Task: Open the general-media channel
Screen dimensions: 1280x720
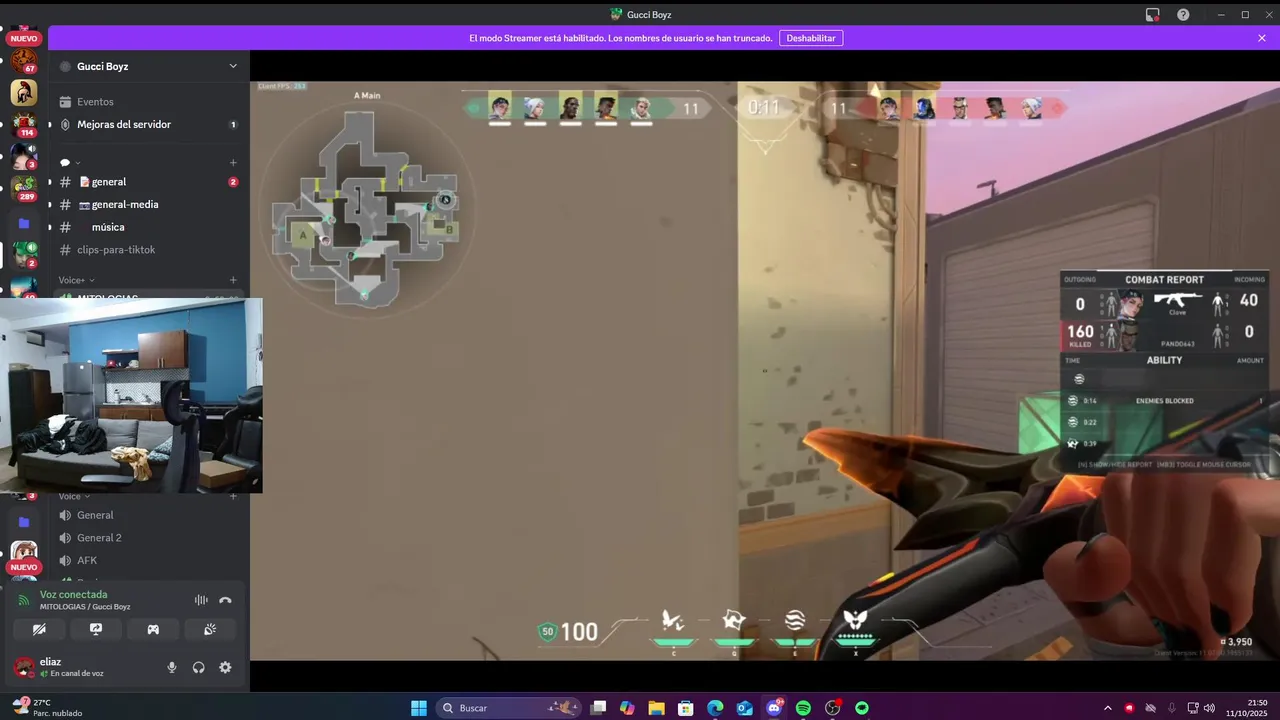Action: [x=149, y=205]
